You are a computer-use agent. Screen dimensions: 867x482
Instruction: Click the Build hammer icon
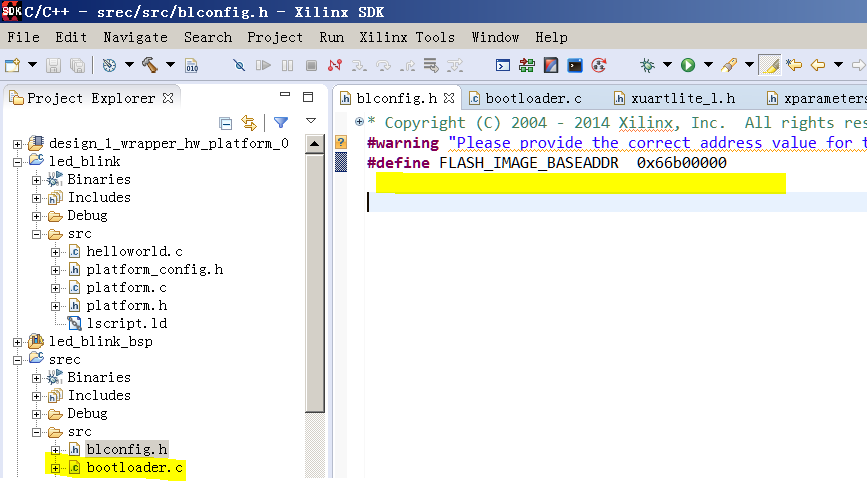[x=150, y=65]
